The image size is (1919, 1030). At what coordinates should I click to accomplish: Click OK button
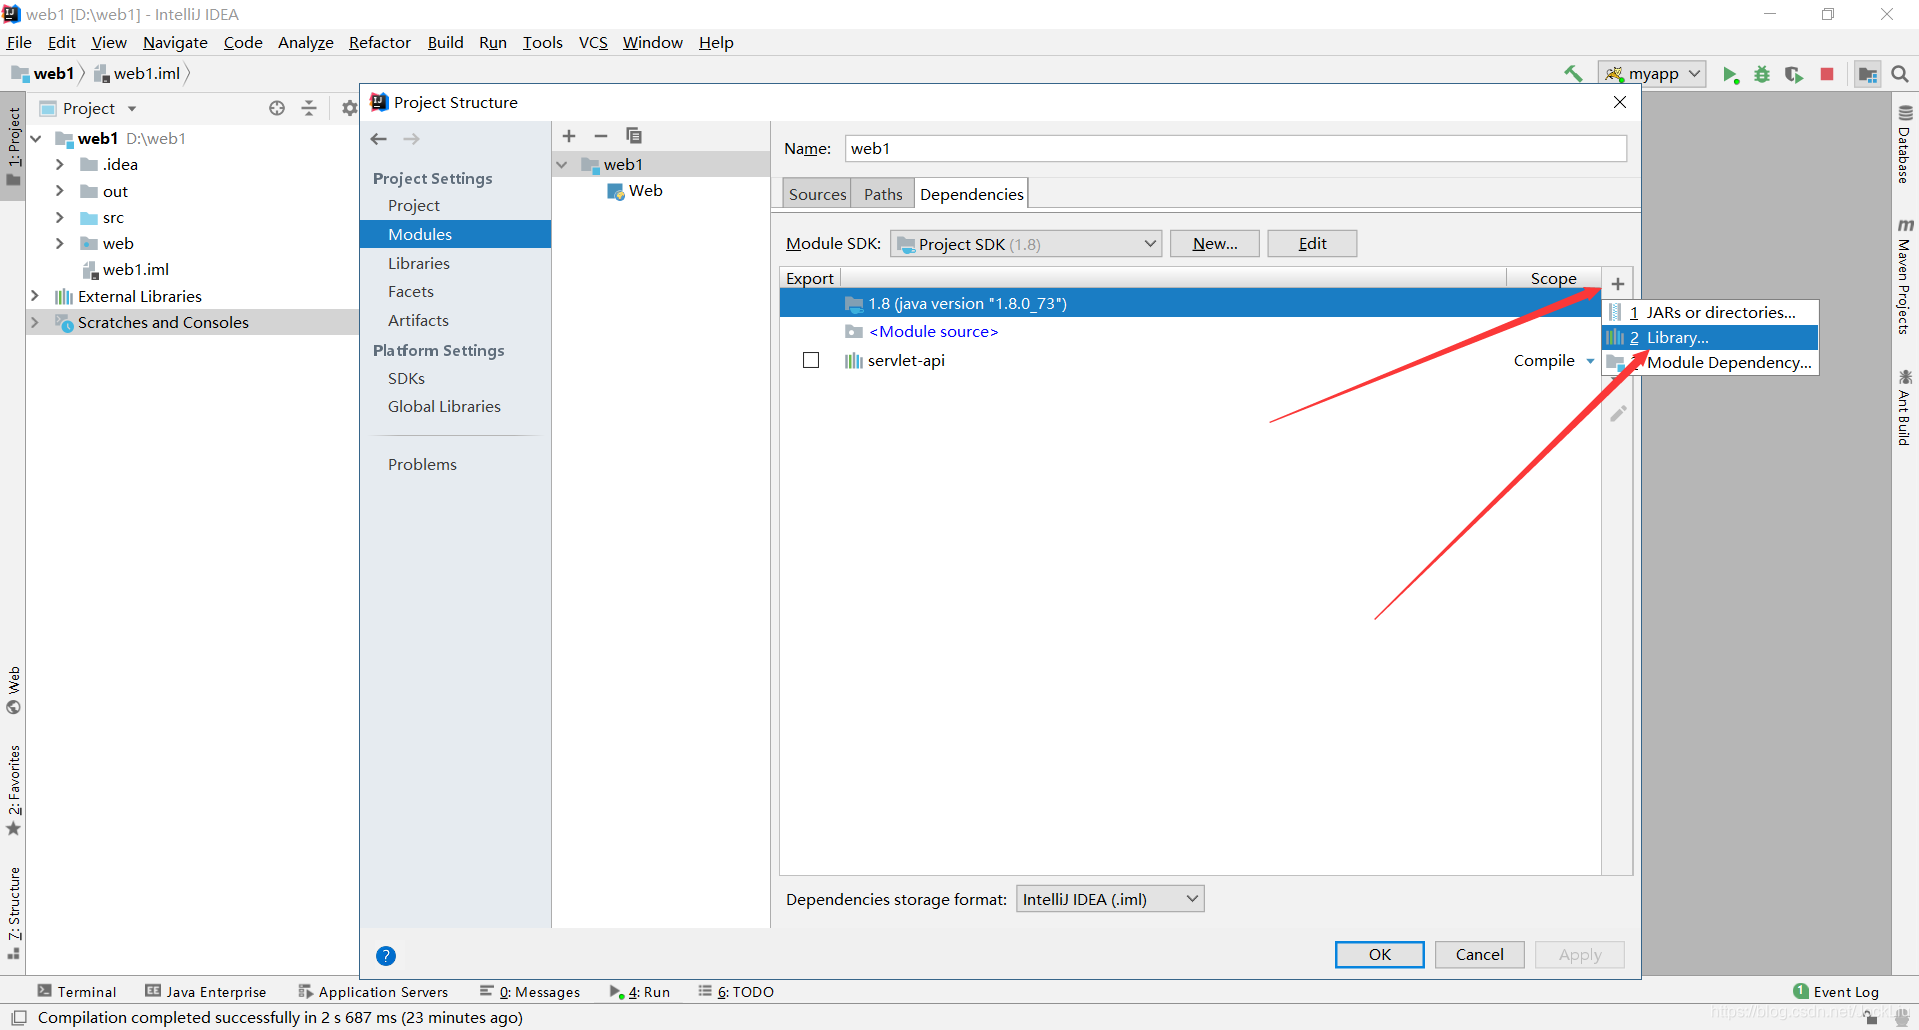(1379, 955)
